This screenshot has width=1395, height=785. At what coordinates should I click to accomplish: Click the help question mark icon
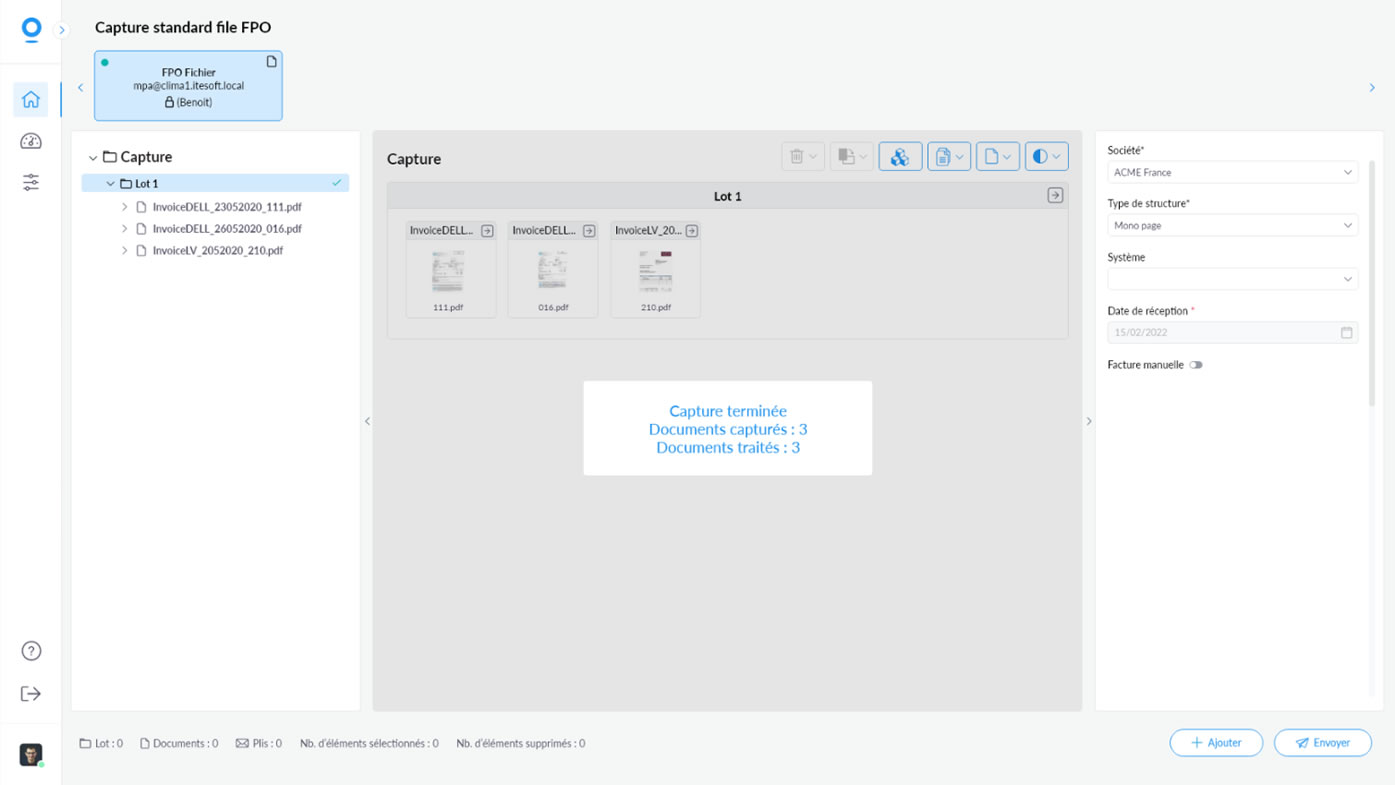coord(31,651)
